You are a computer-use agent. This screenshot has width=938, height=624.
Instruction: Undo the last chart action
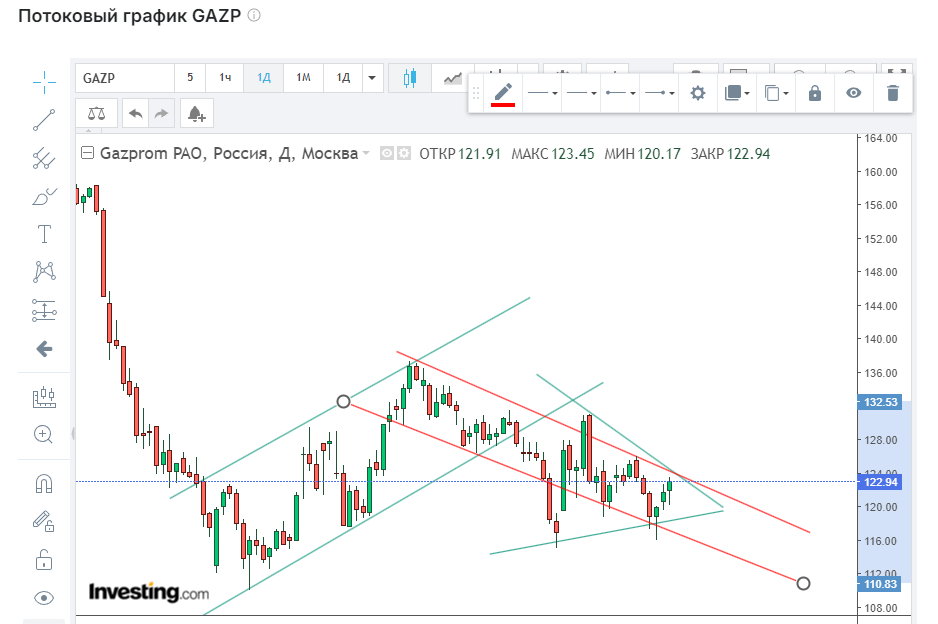[136, 114]
